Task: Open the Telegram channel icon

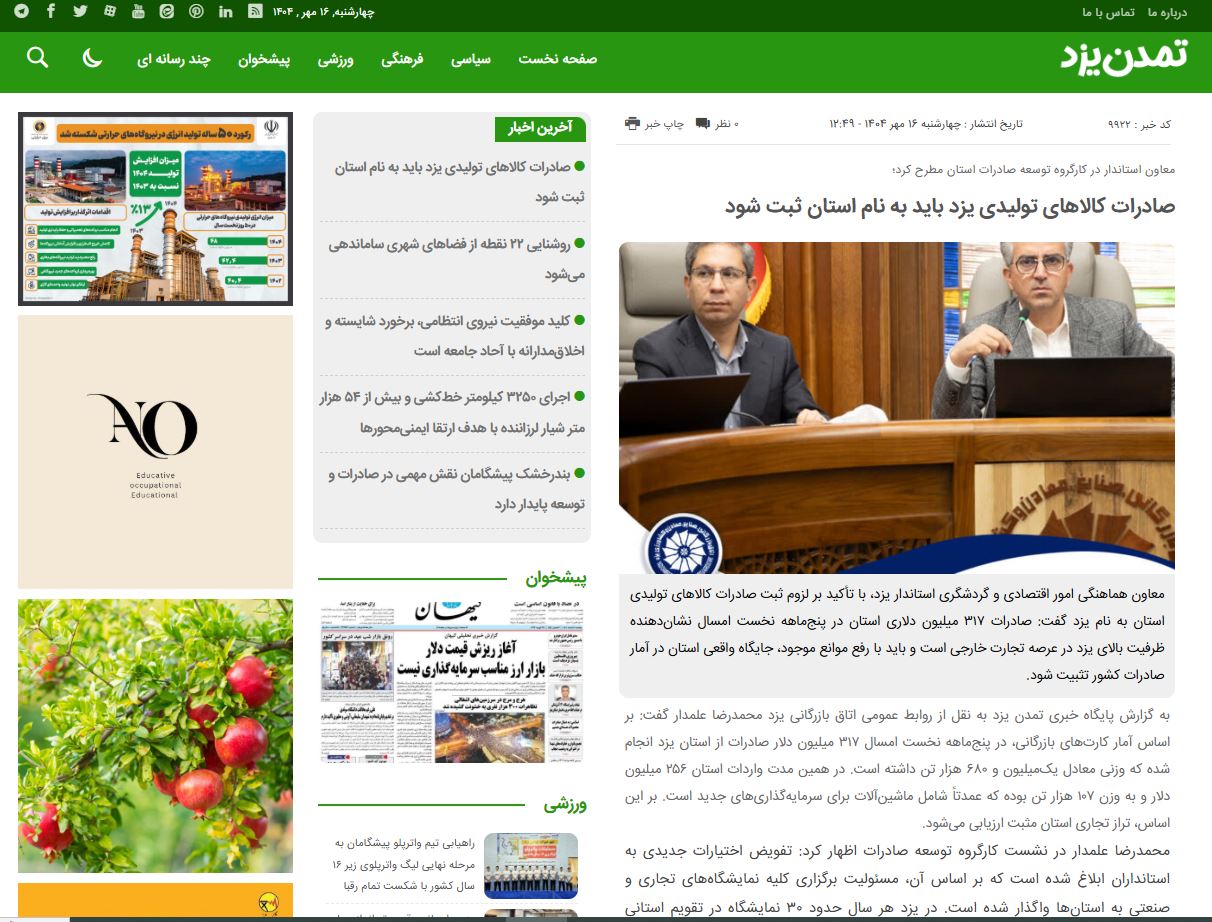Action: pos(22,12)
